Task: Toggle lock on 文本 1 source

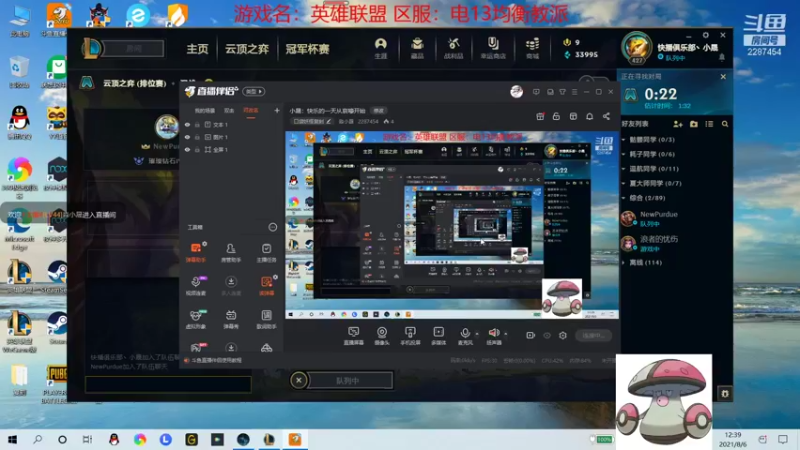Action: [x=197, y=124]
